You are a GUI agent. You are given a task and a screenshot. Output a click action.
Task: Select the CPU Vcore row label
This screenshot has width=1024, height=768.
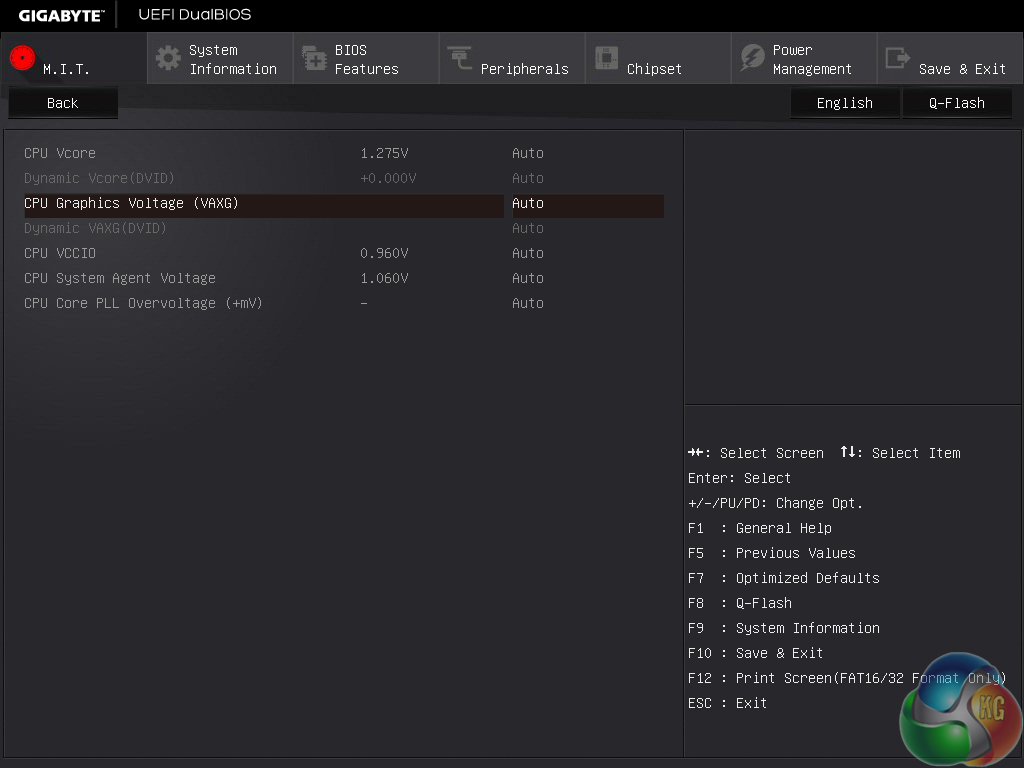coord(60,153)
